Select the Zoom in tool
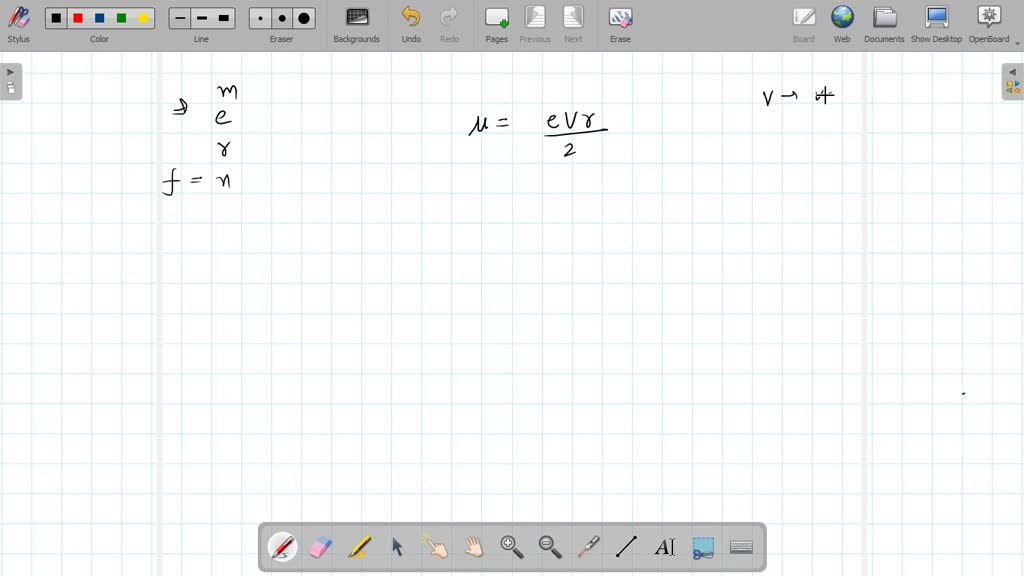The width and height of the screenshot is (1024, 576). coord(512,547)
